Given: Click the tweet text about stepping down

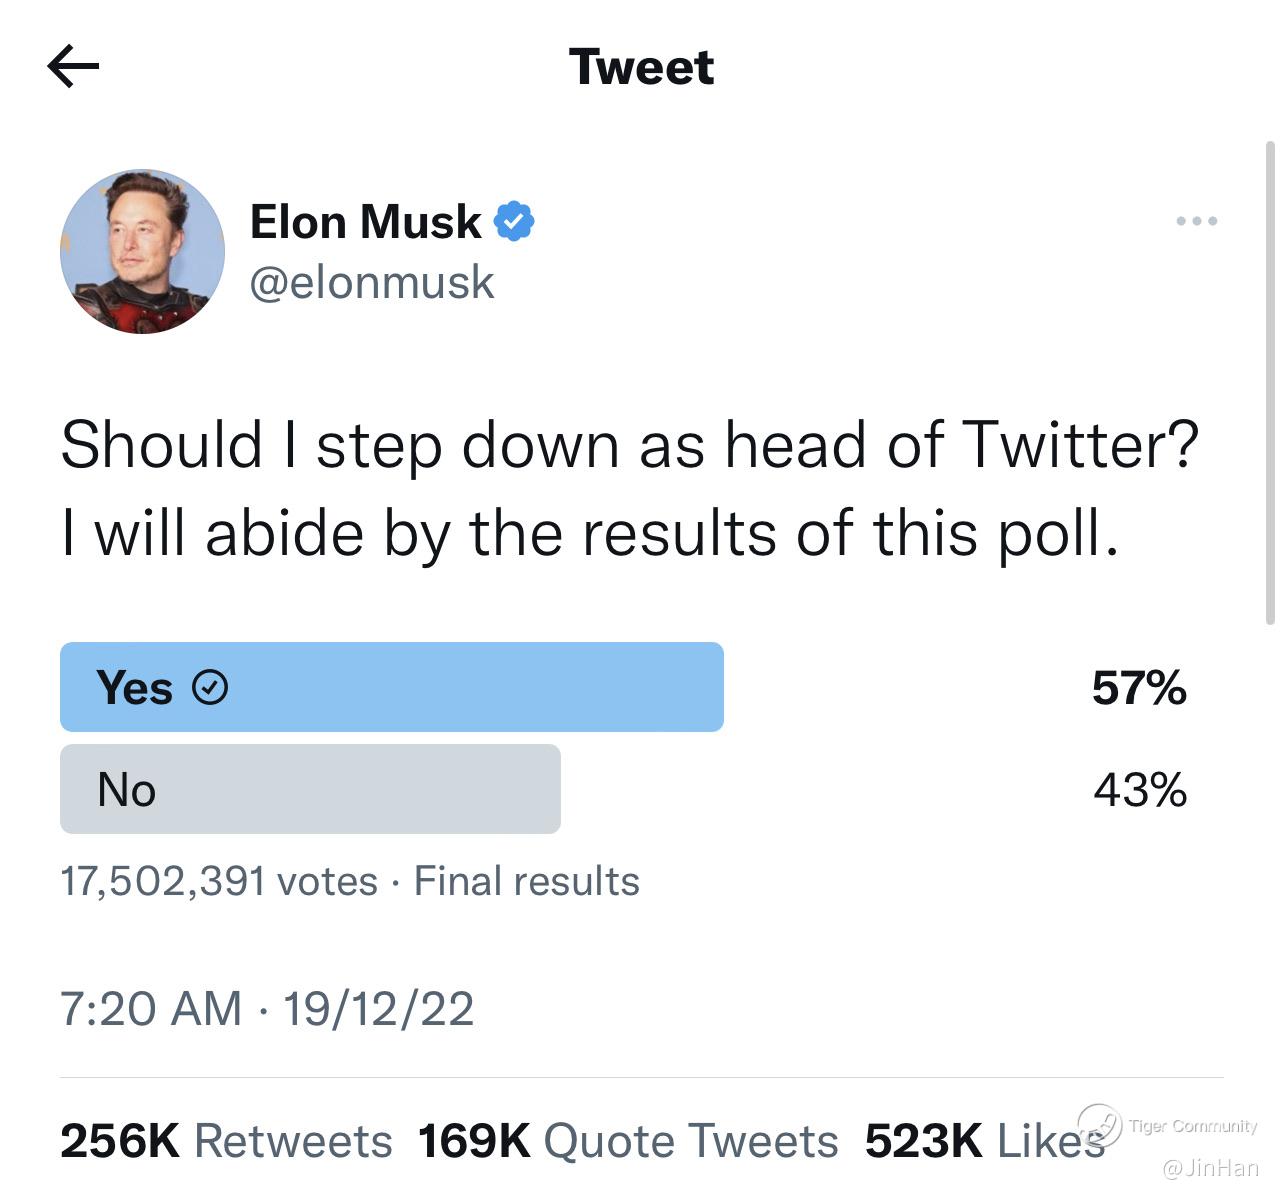Looking at the screenshot, I should click(629, 489).
